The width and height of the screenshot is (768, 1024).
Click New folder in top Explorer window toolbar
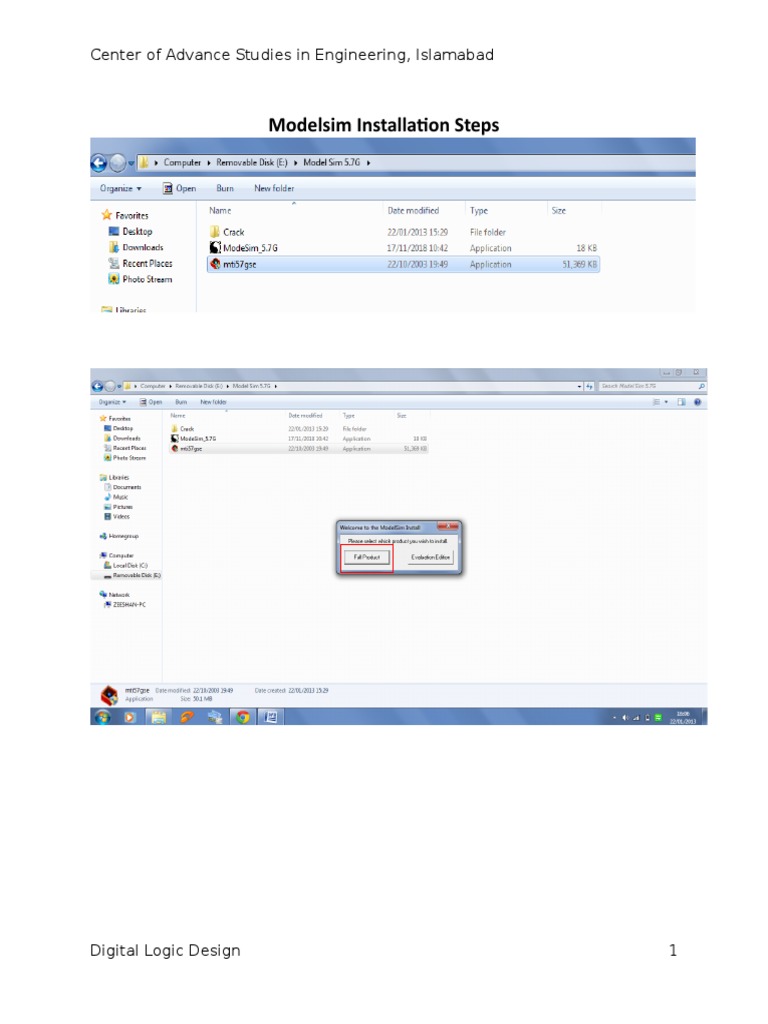(274, 188)
